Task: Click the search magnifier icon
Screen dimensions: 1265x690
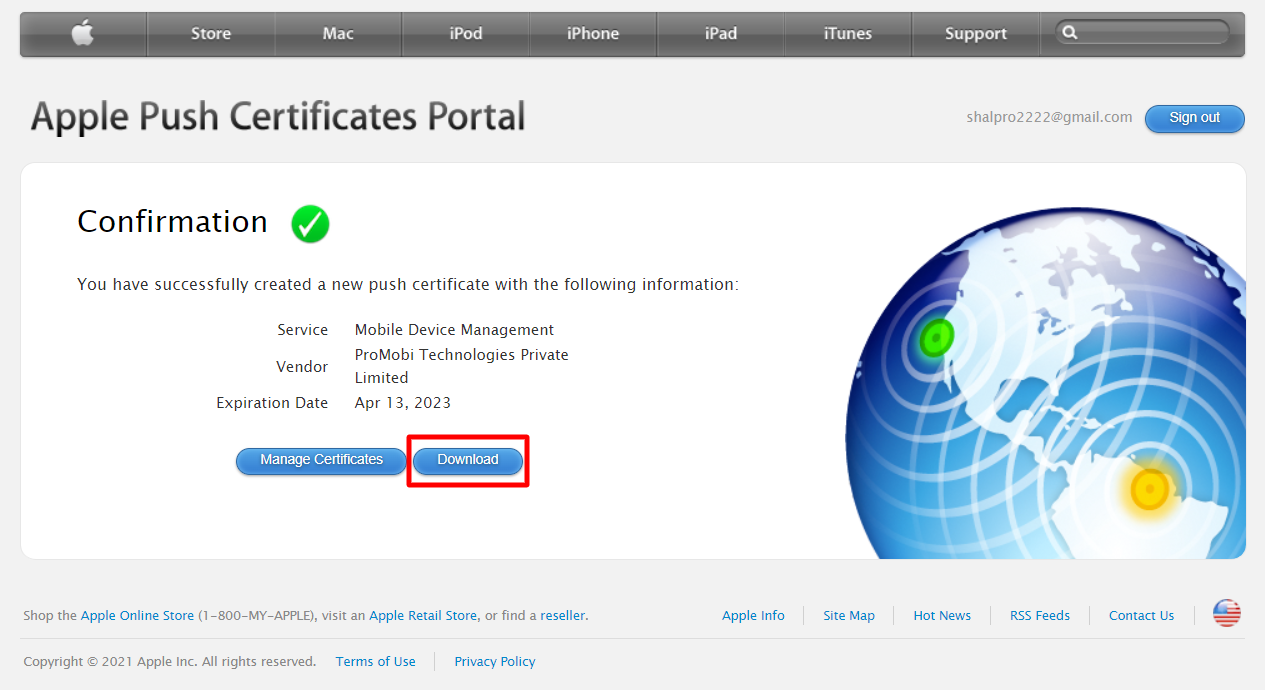Action: 1070,33
